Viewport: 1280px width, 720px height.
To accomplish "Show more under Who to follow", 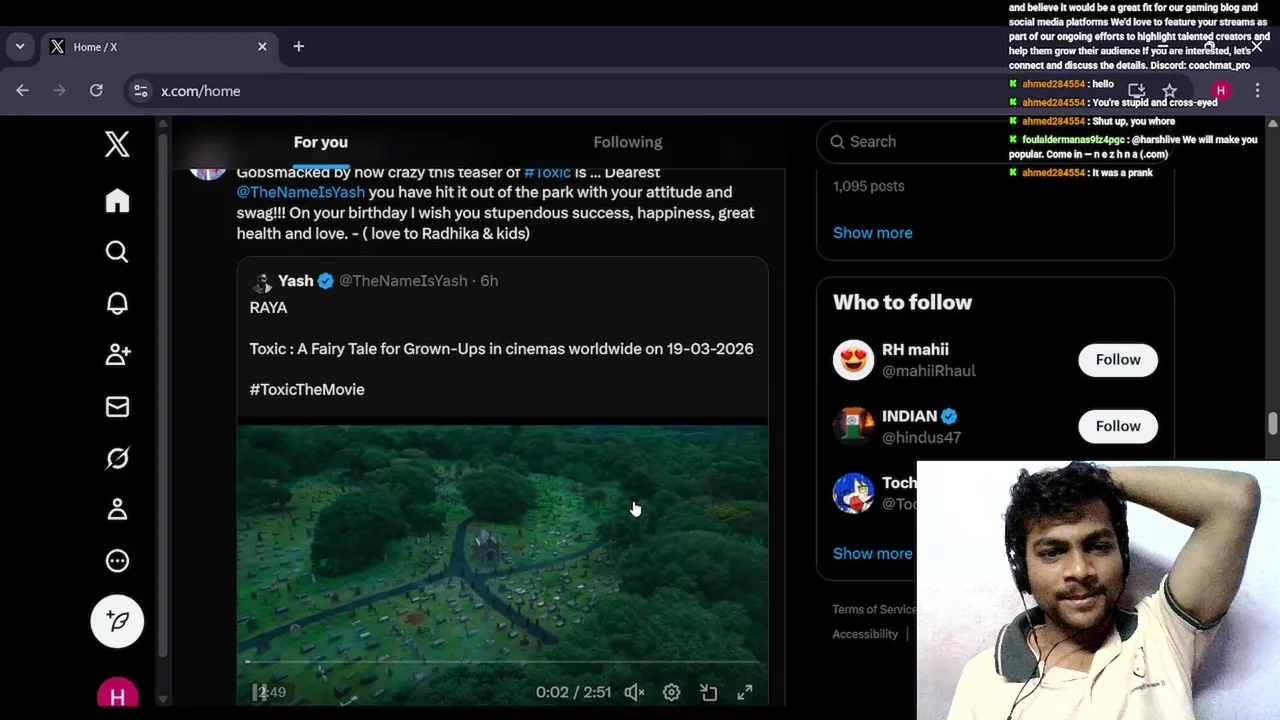I will pyautogui.click(x=872, y=553).
